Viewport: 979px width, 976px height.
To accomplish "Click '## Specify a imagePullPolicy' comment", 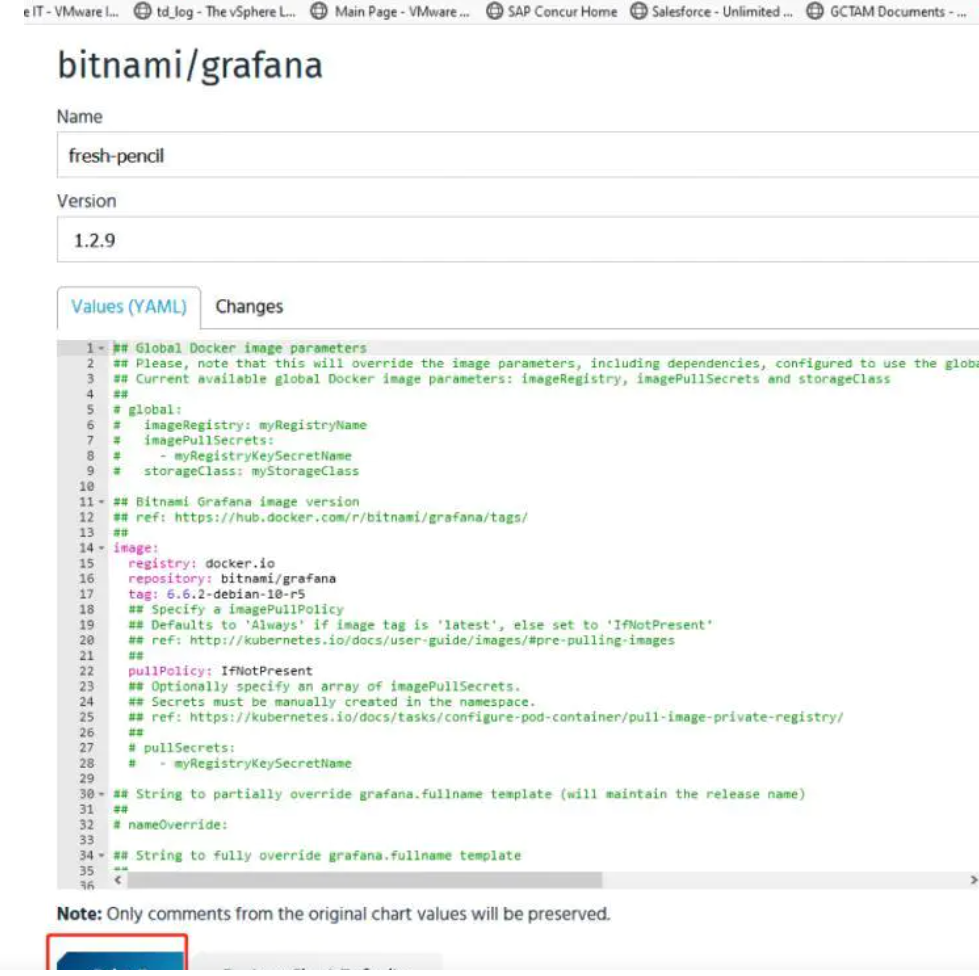I will click(x=236, y=609).
